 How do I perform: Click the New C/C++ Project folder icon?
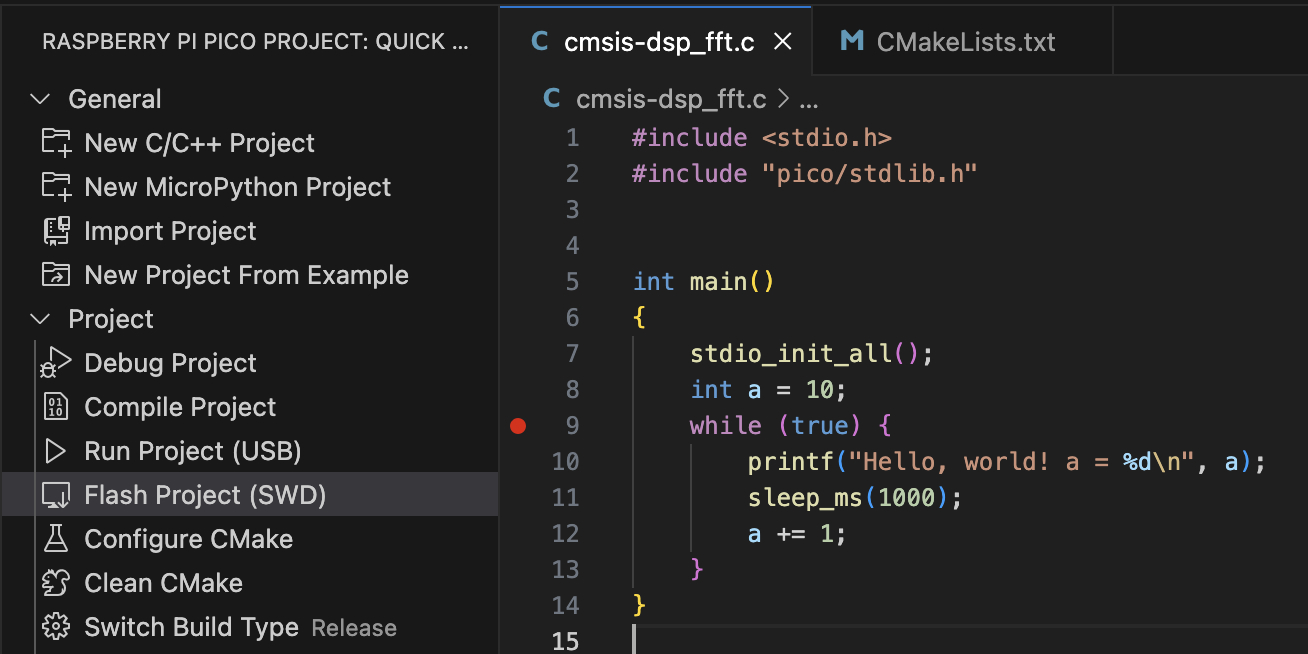[x=56, y=143]
